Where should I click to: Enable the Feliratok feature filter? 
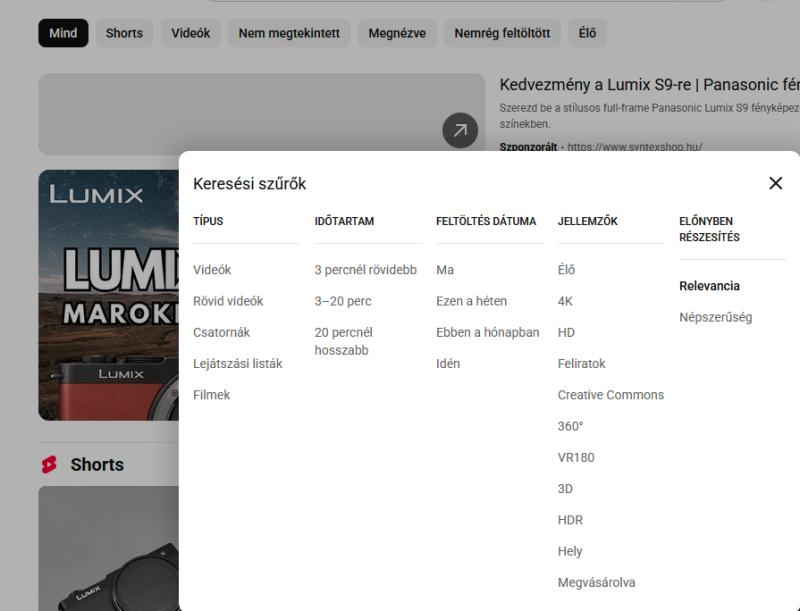coord(582,364)
